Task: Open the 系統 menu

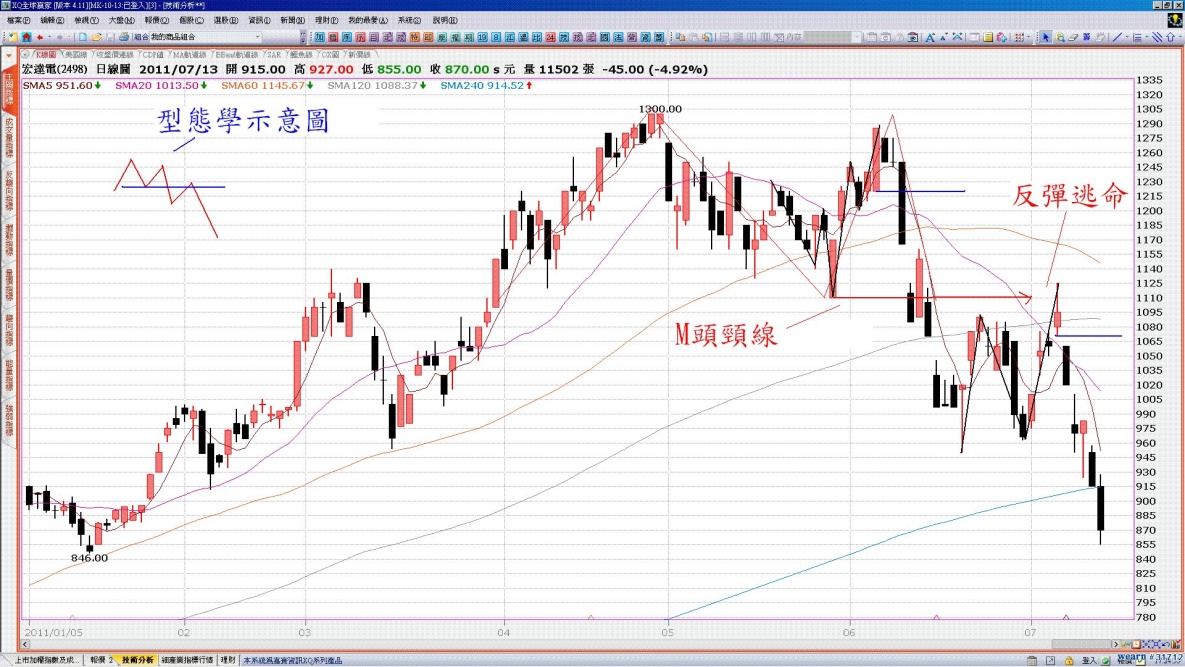Action: coord(409,20)
